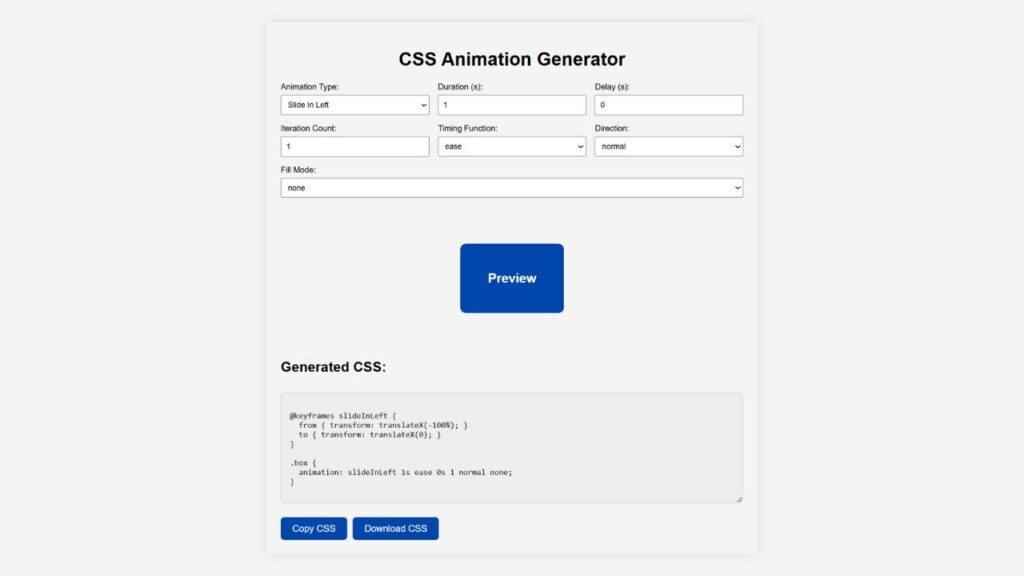Click the Fill Mode chevron icon
Screen dimensions: 1024x576
coord(736,187)
